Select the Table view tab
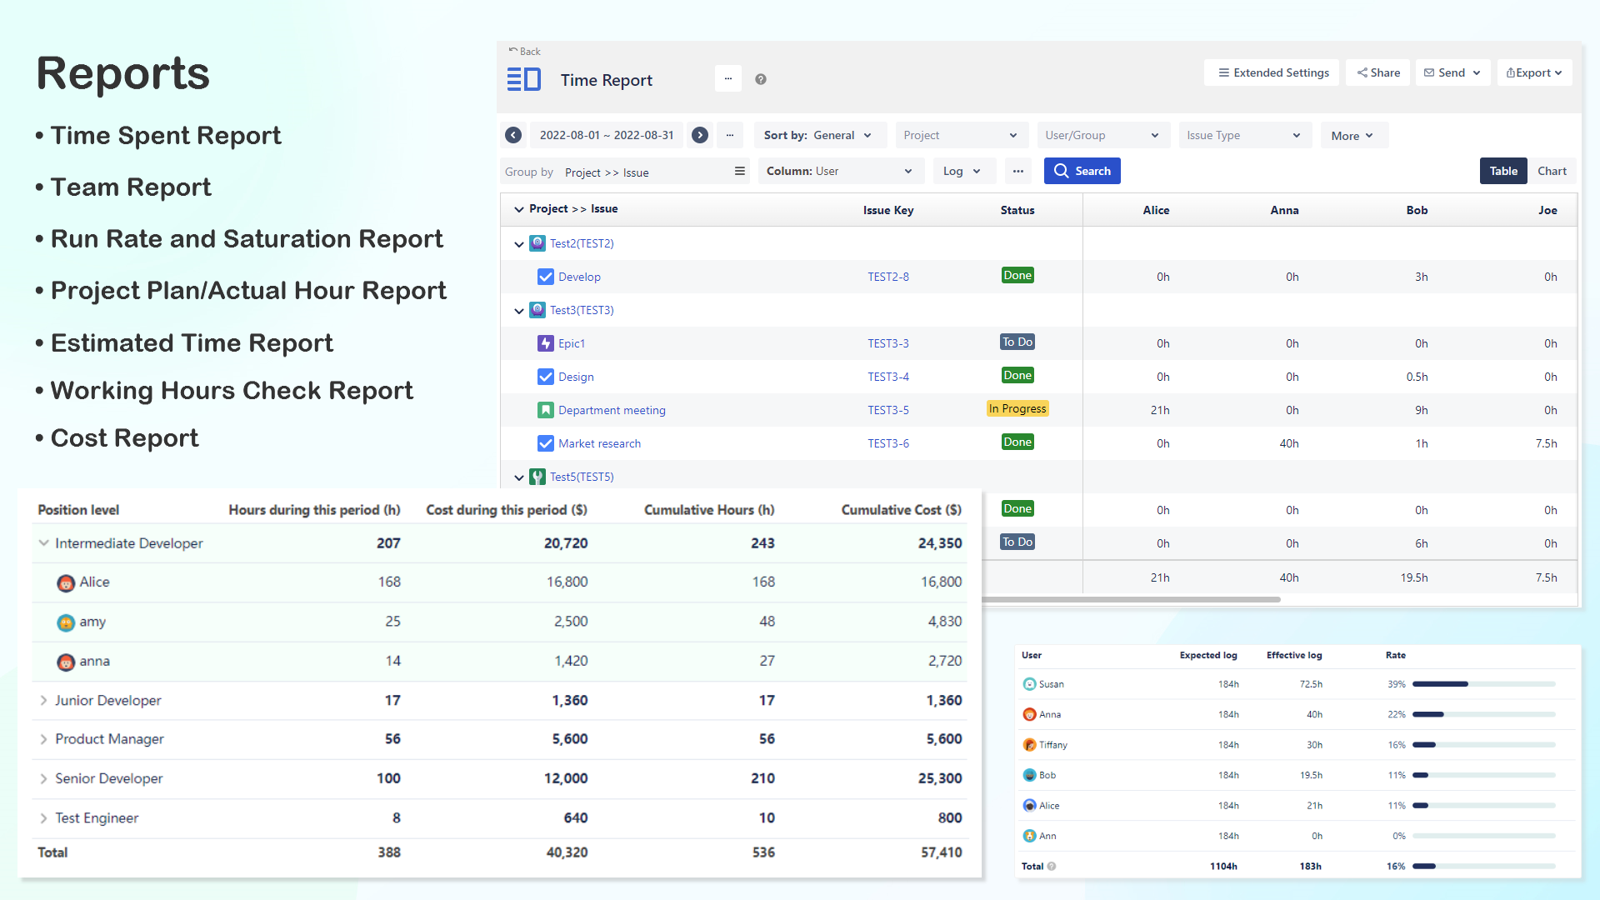 1503,171
